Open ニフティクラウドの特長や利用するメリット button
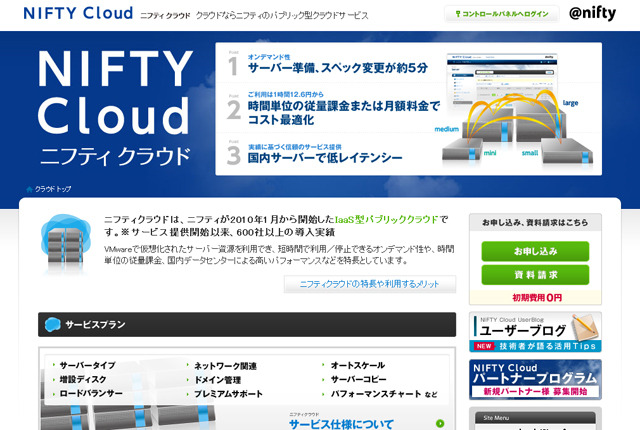This screenshot has height=430, width=640. pyautogui.click(x=370, y=284)
